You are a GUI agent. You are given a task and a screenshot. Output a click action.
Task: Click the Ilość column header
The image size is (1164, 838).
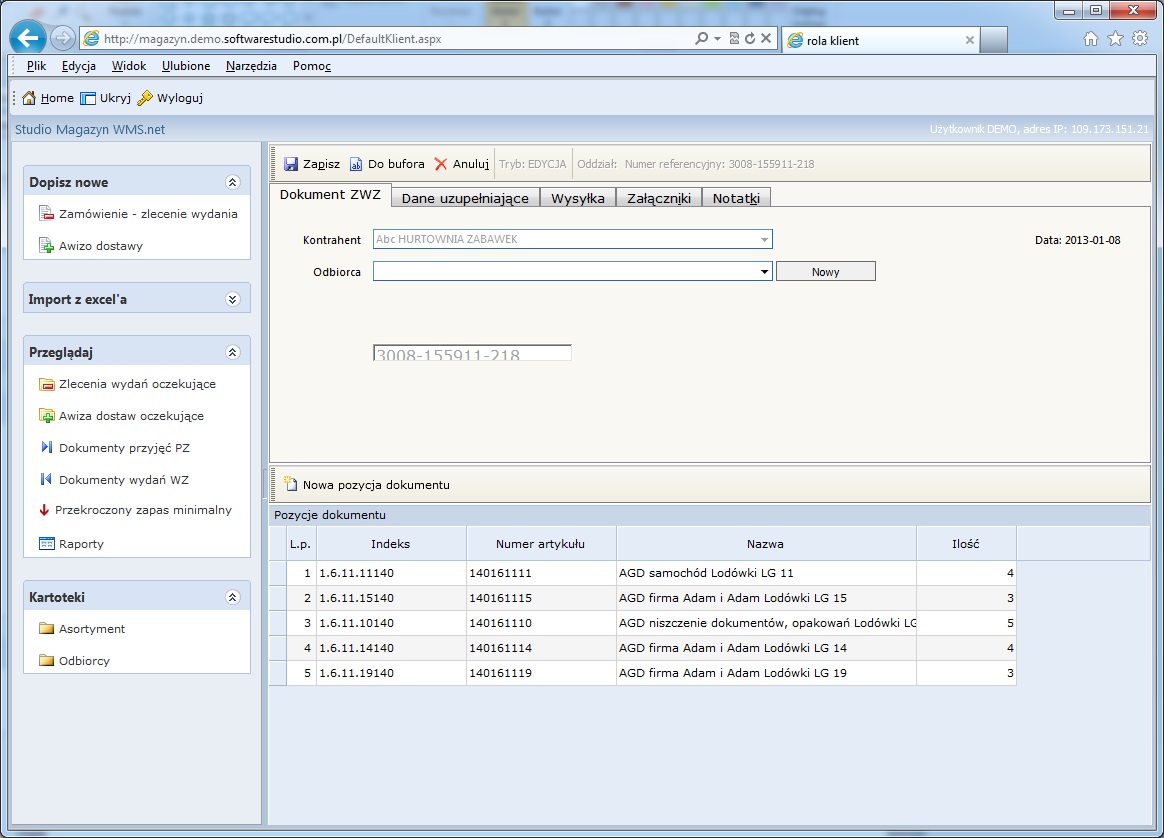tap(966, 544)
